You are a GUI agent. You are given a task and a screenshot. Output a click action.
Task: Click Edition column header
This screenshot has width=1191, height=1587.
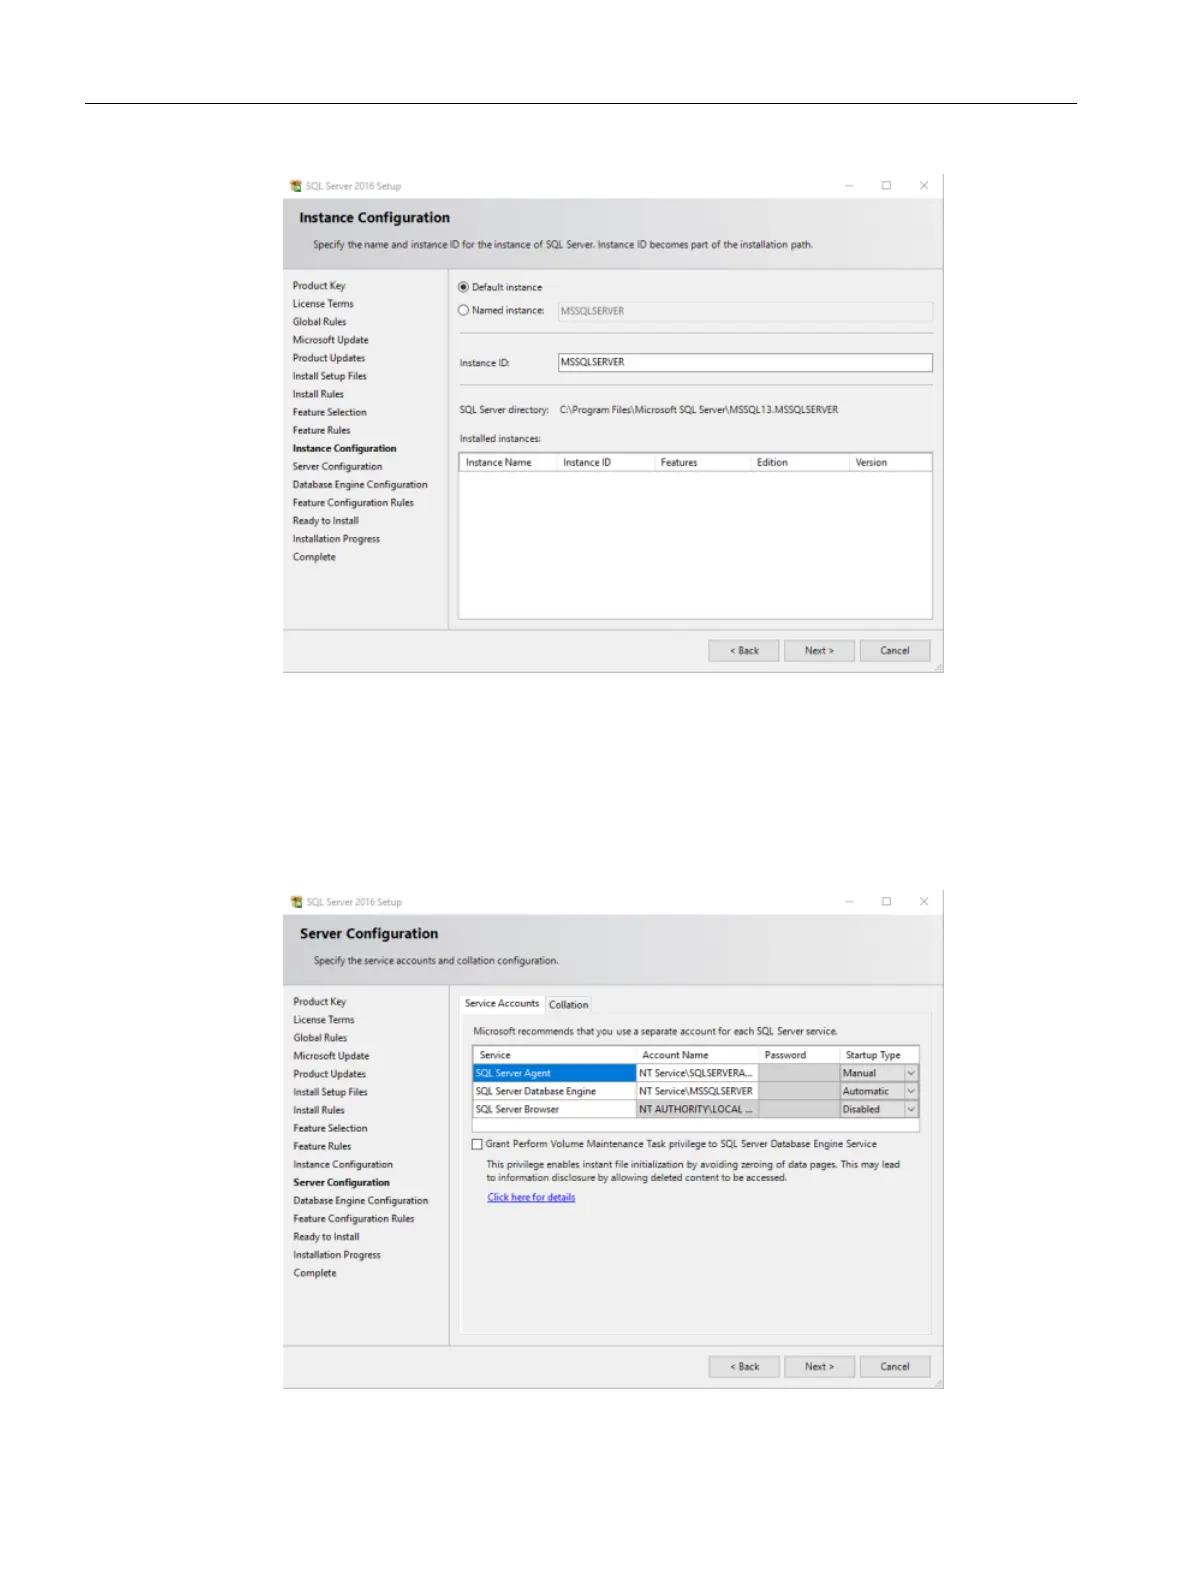pyautogui.click(x=800, y=462)
